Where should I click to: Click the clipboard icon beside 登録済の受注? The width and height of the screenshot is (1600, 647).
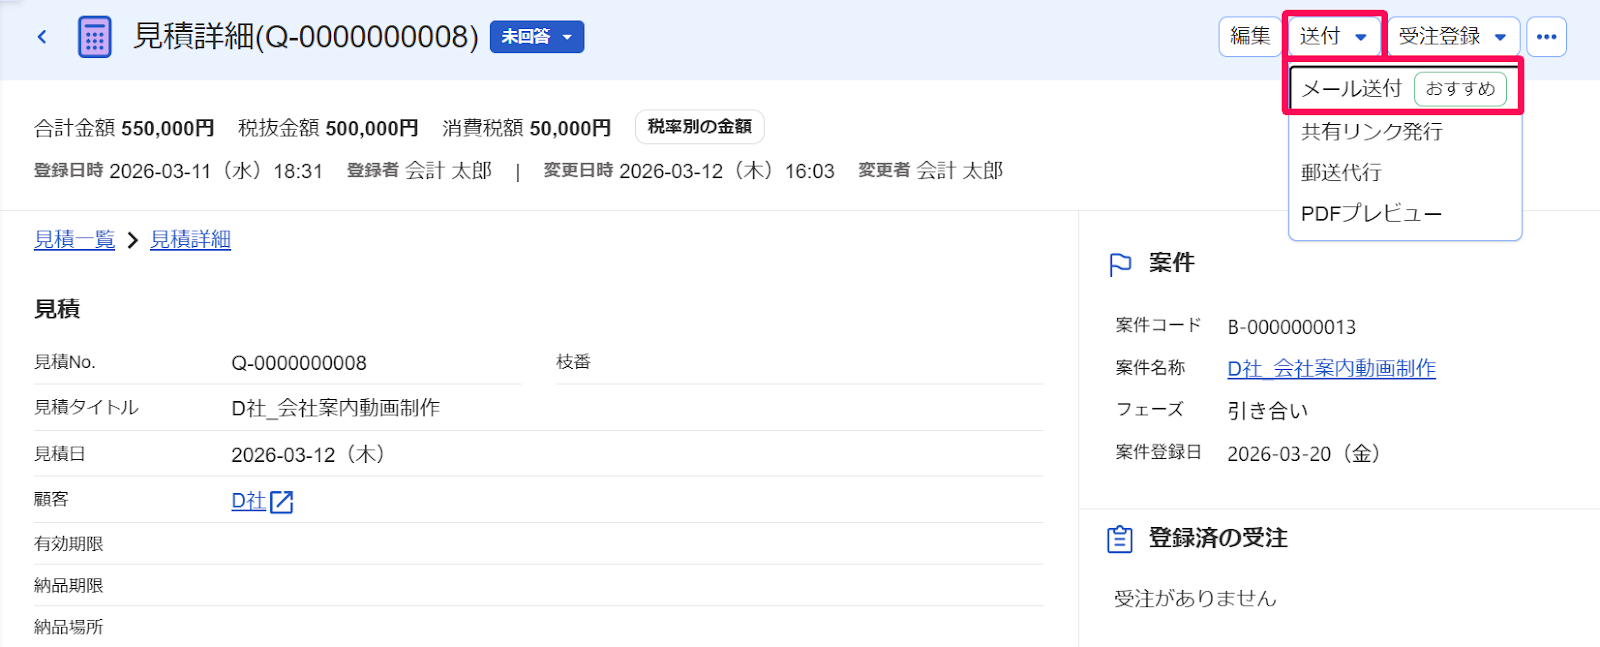pyautogui.click(x=1120, y=539)
